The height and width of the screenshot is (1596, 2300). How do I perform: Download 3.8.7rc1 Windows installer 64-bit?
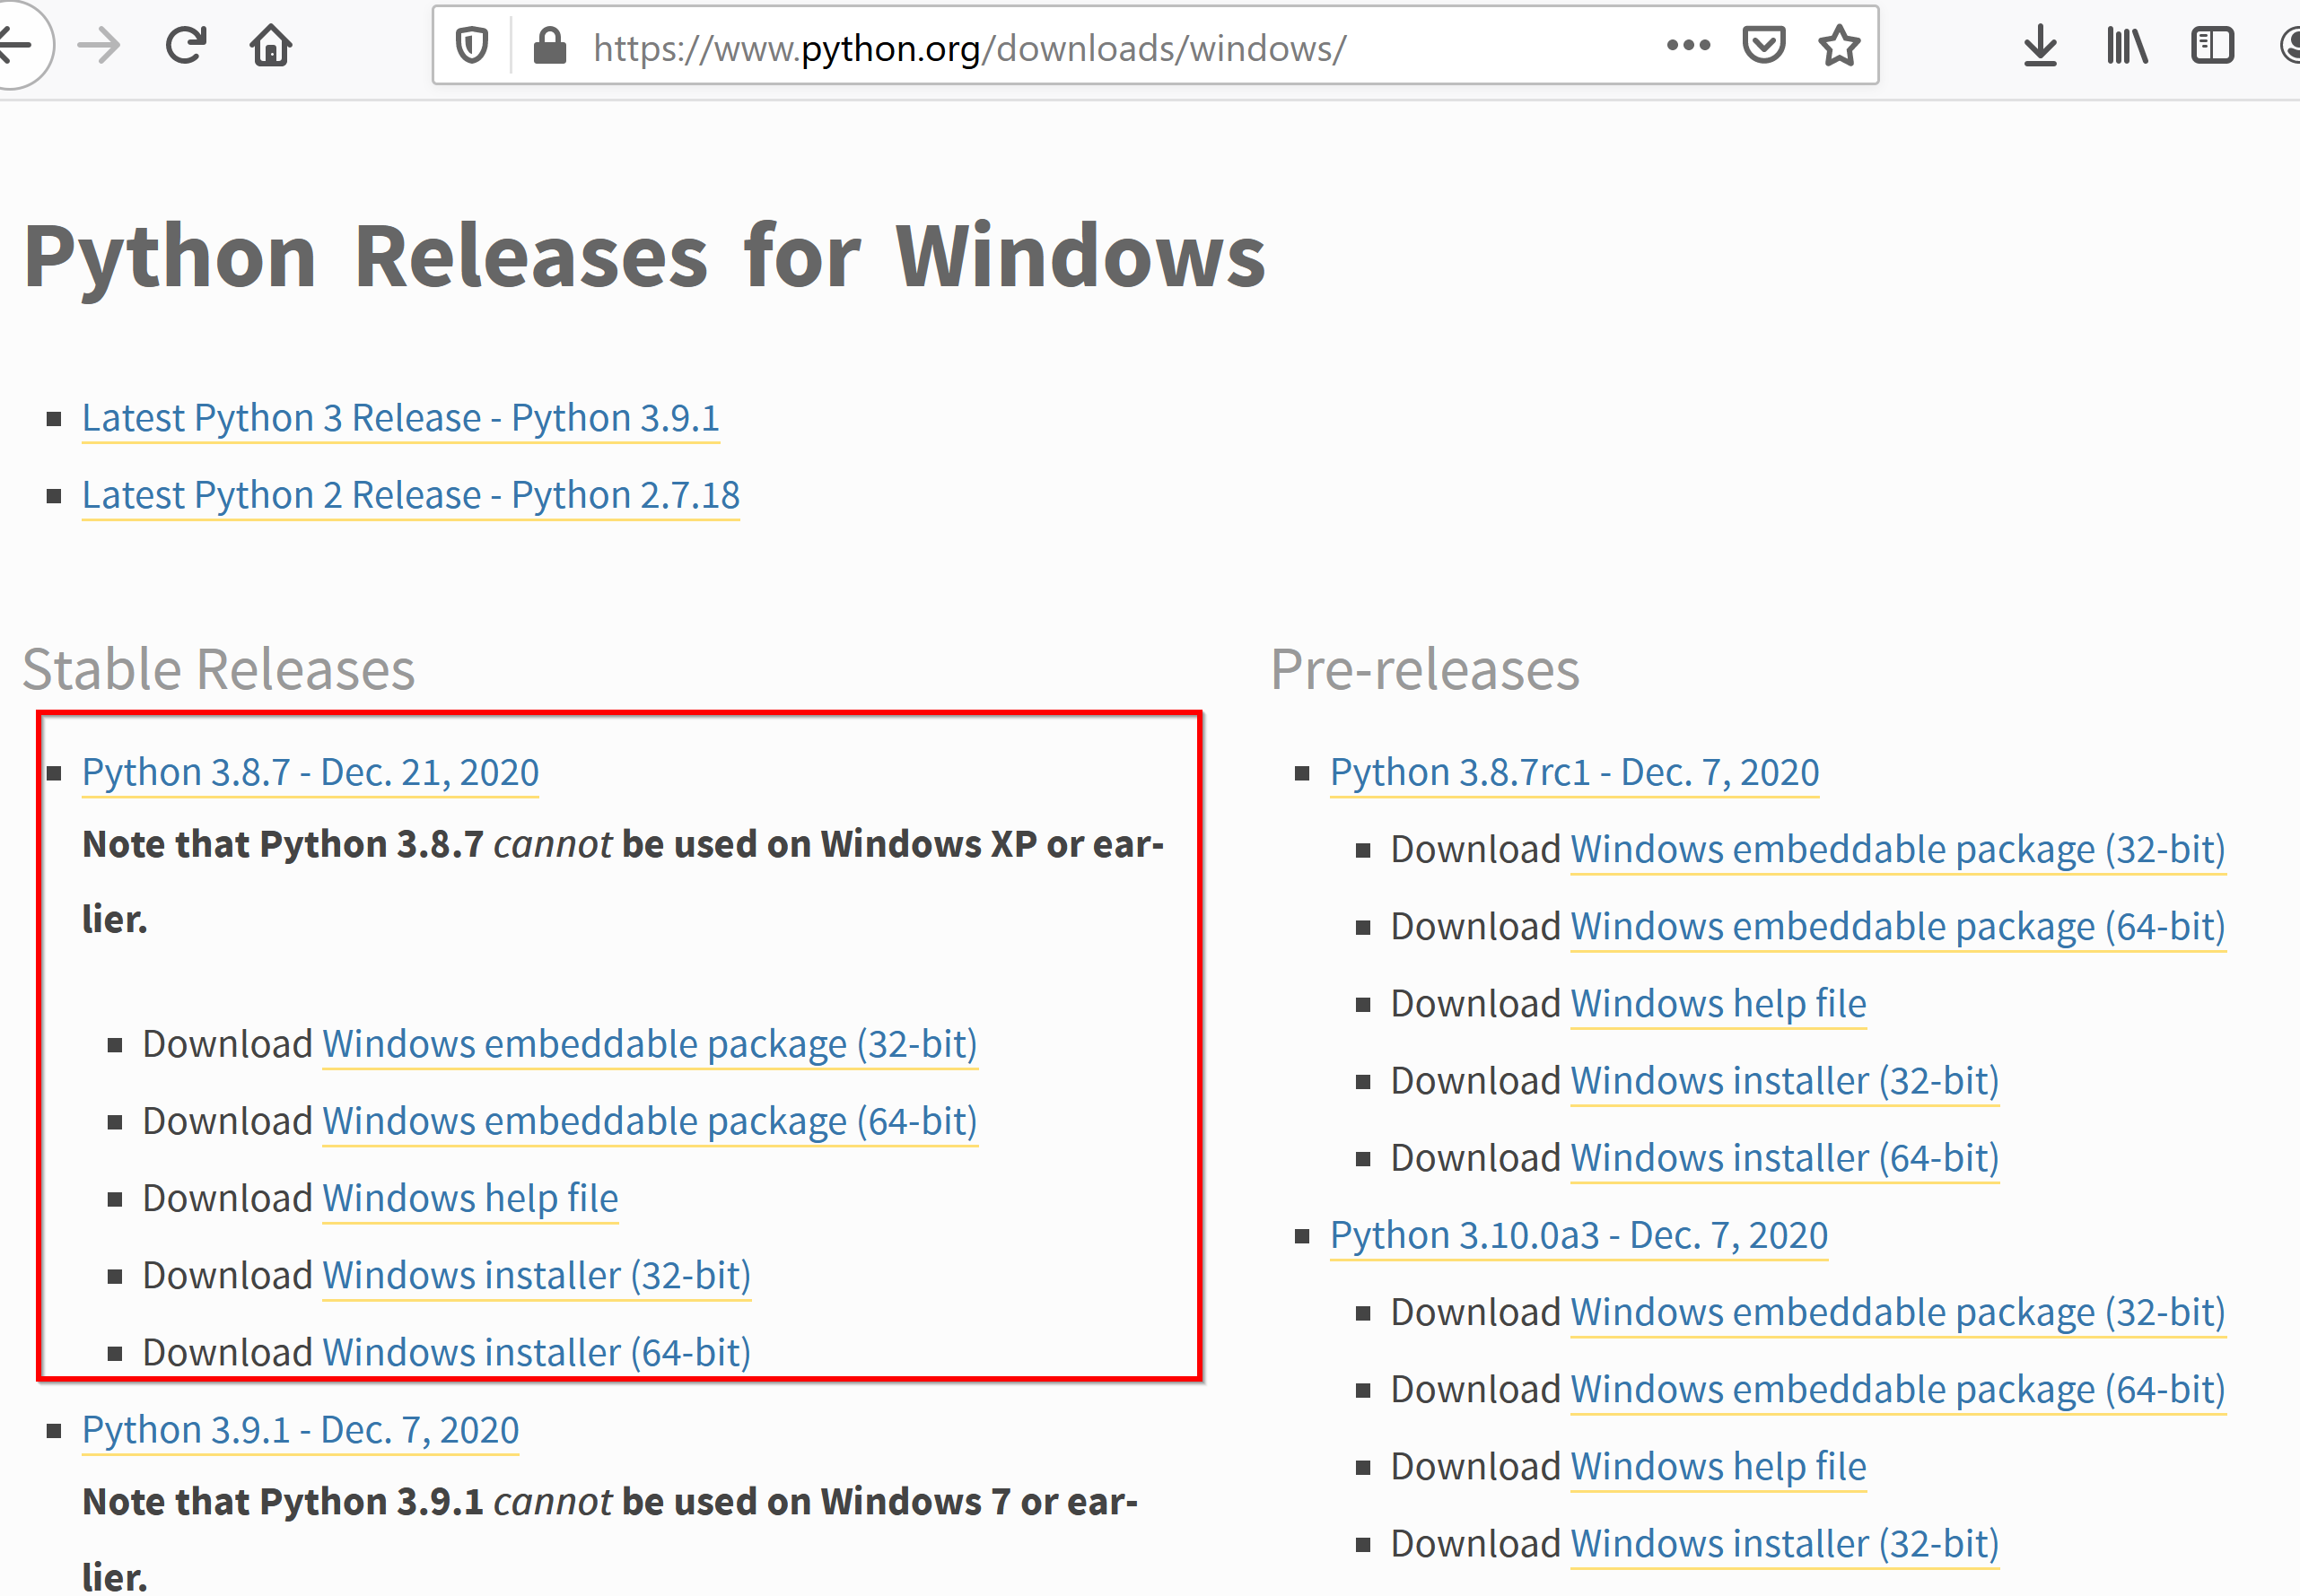[x=1784, y=1158]
